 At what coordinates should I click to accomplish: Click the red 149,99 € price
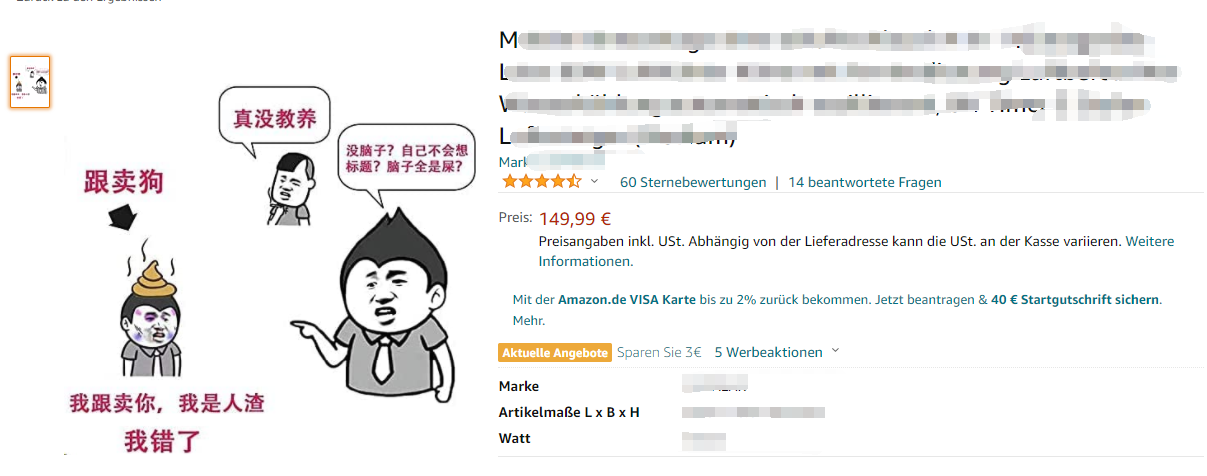575,219
